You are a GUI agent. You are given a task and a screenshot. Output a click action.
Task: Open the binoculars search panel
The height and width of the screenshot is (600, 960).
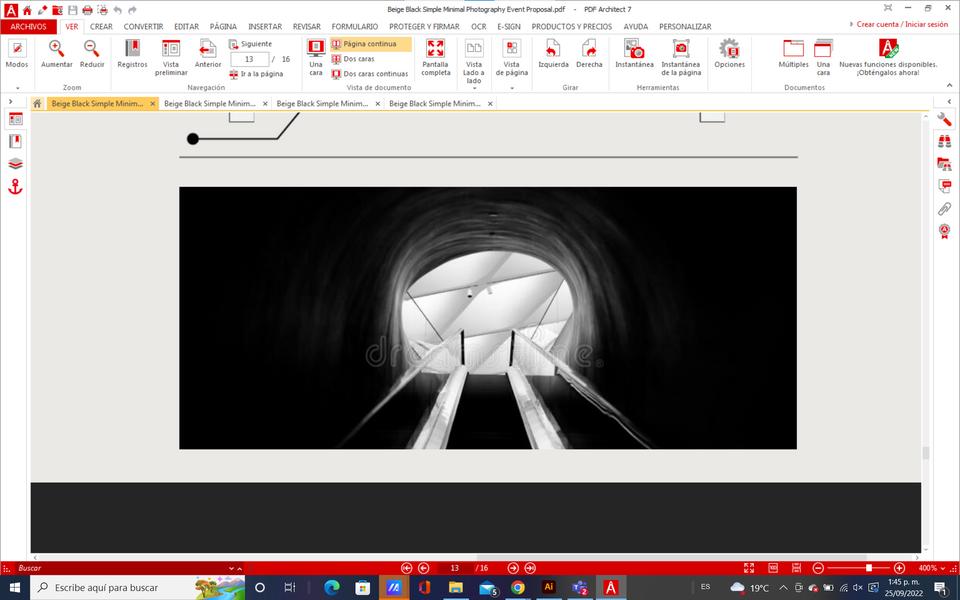click(x=944, y=141)
